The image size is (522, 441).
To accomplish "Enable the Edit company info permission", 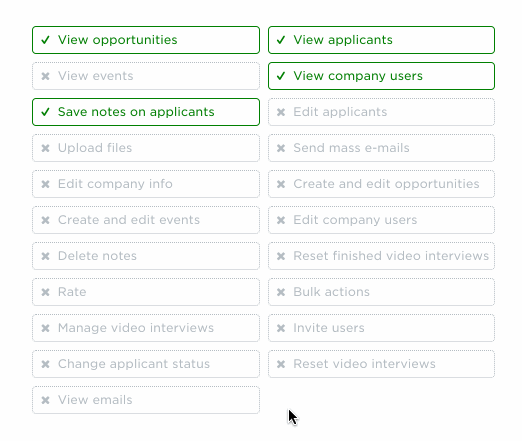I will coord(146,184).
